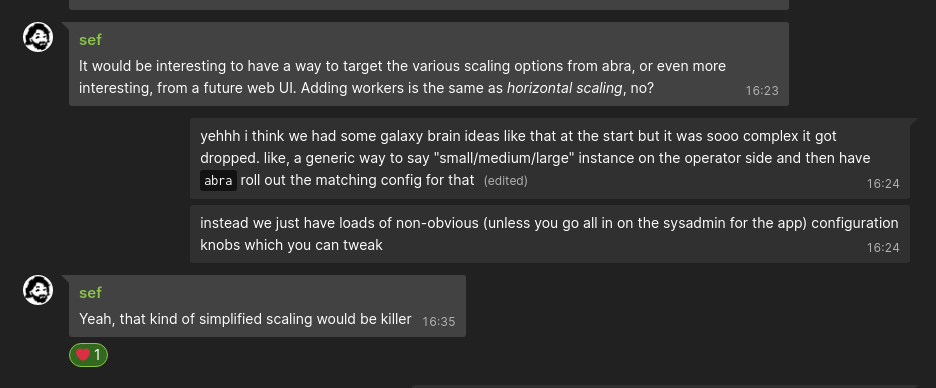Select the message about targeting scaling options from abra
936x388 pixels.
429,64
